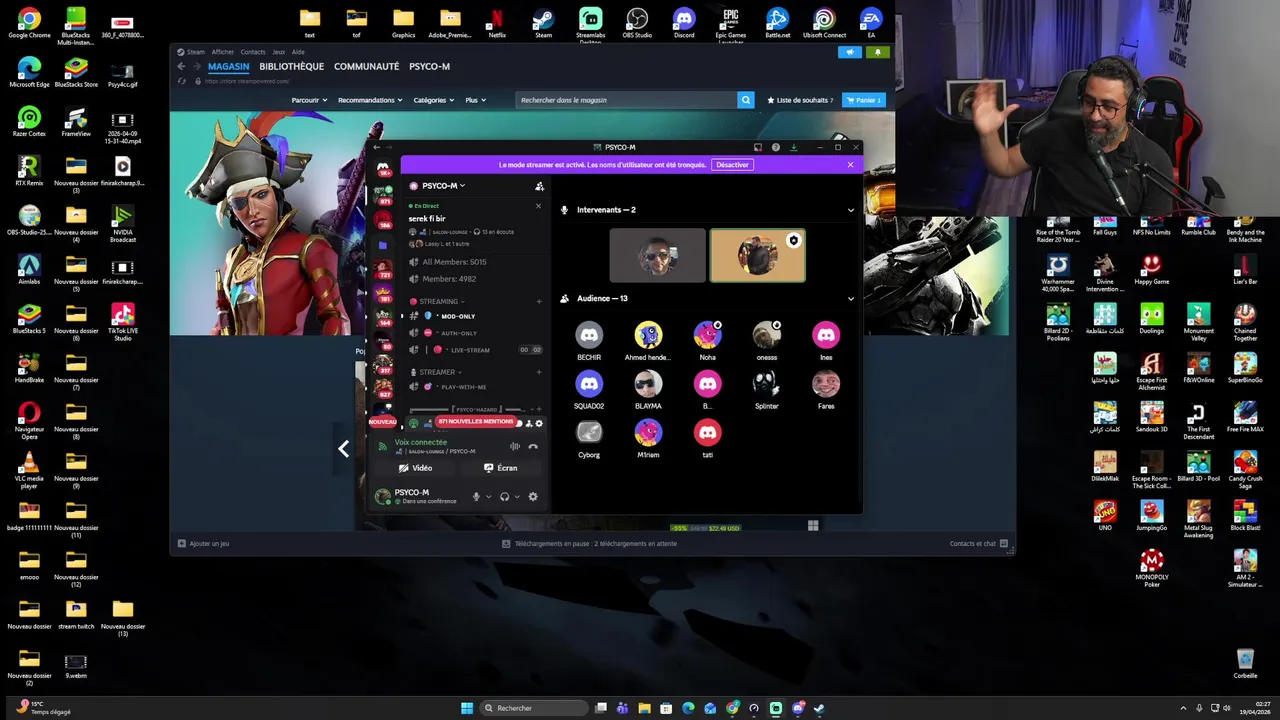Expand Steam store Catégories dropdown
The height and width of the screenshot is (720, 1280).
(434, 100)
